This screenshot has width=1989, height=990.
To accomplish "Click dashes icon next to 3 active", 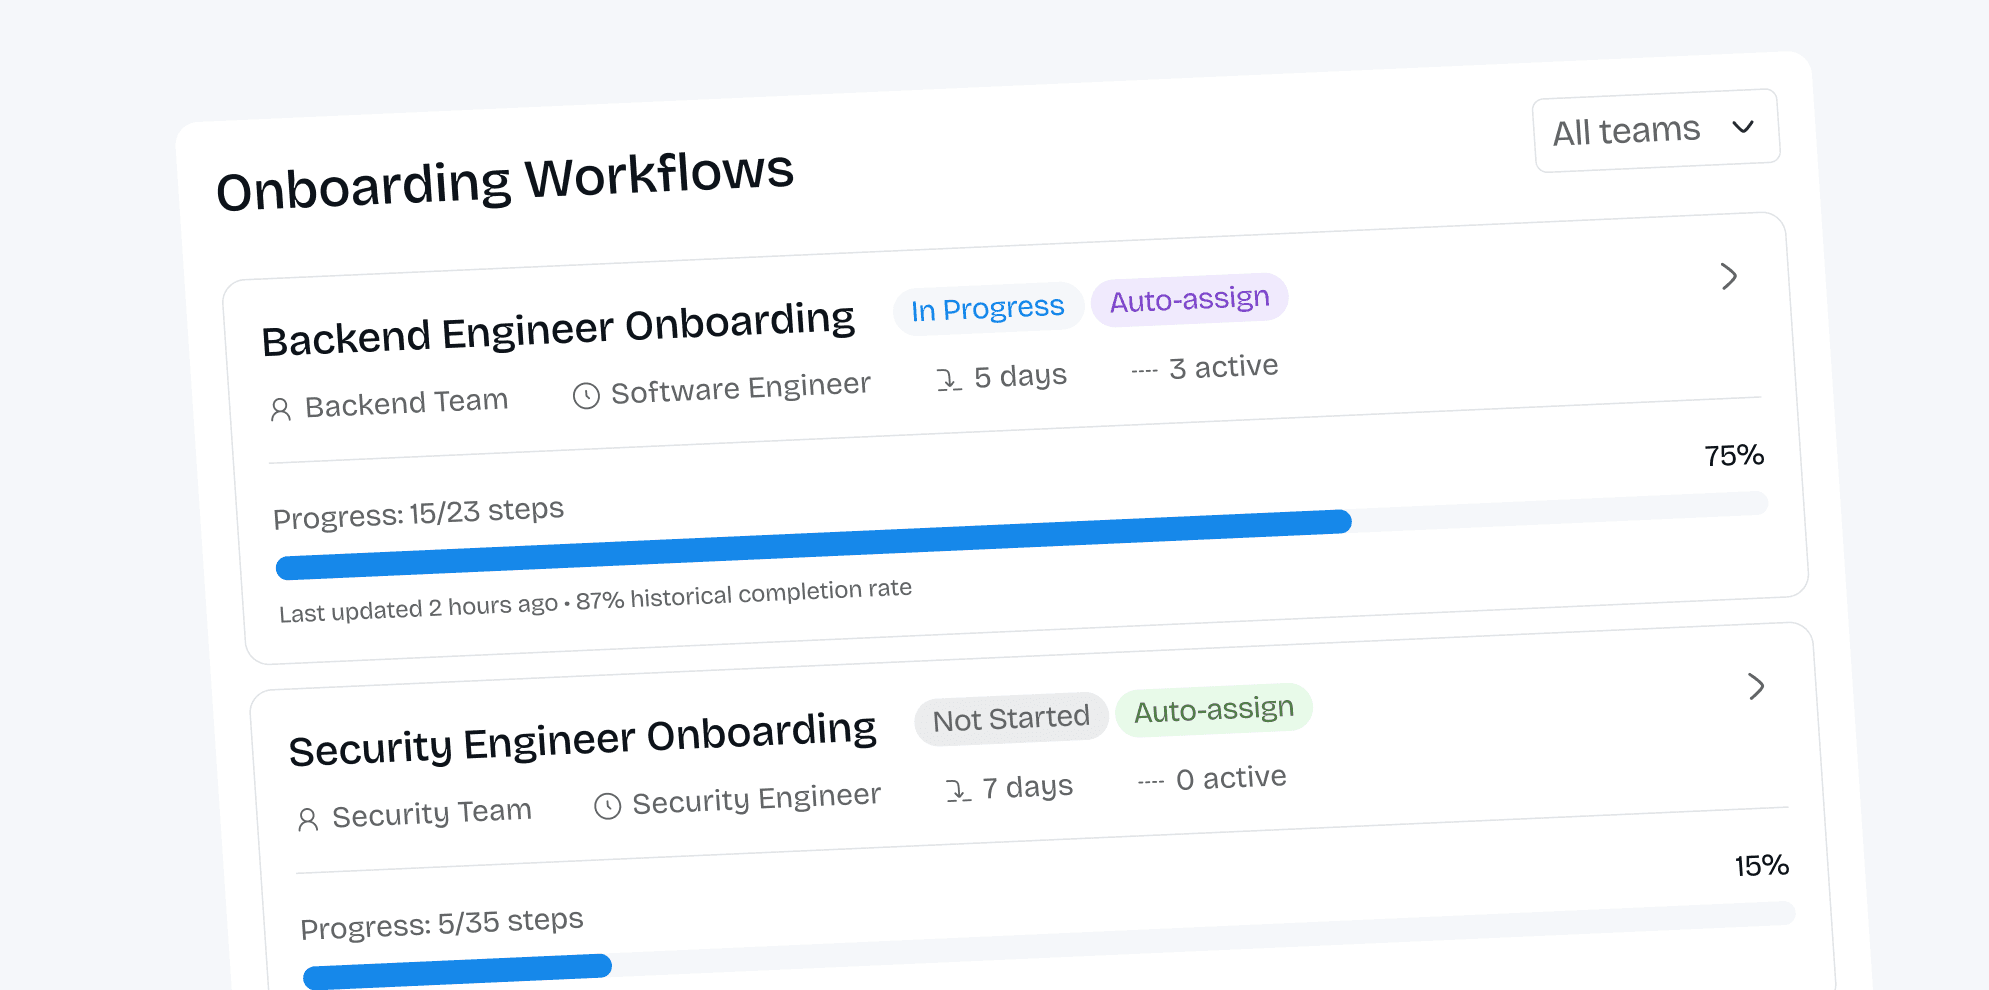I will pyautogui.click(x=1144, y=371).
